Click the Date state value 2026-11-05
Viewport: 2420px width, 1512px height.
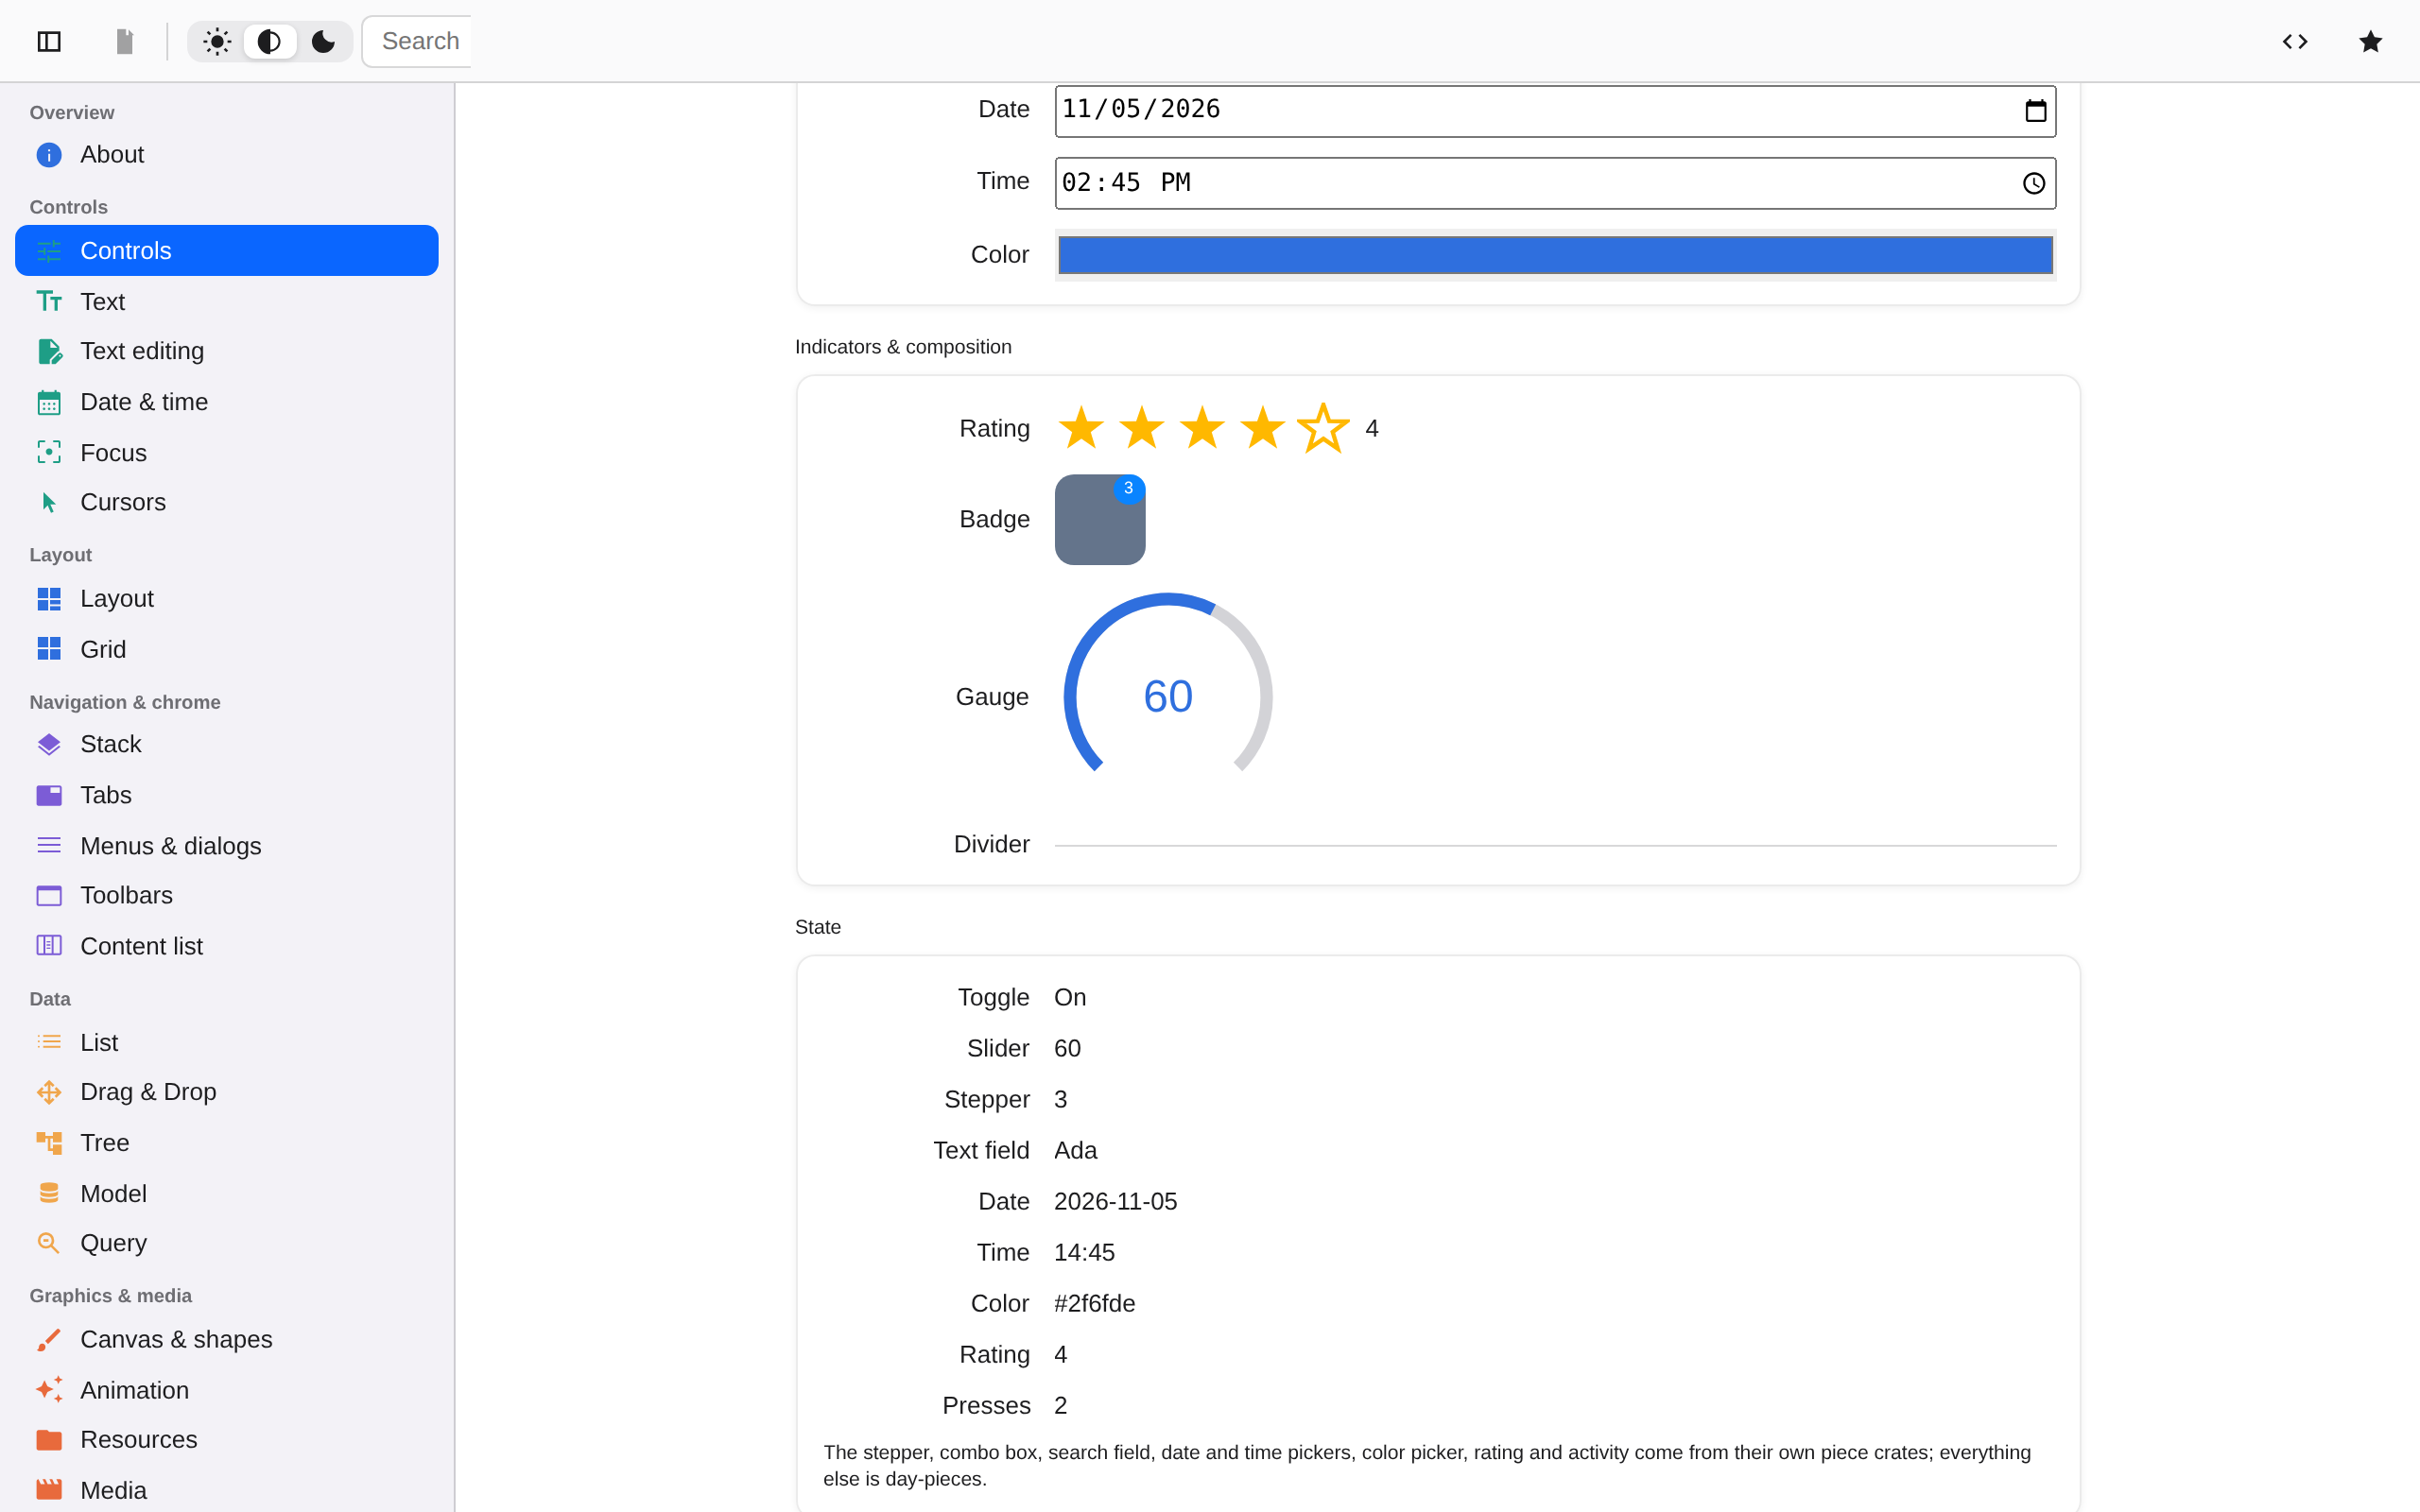1116,1202
